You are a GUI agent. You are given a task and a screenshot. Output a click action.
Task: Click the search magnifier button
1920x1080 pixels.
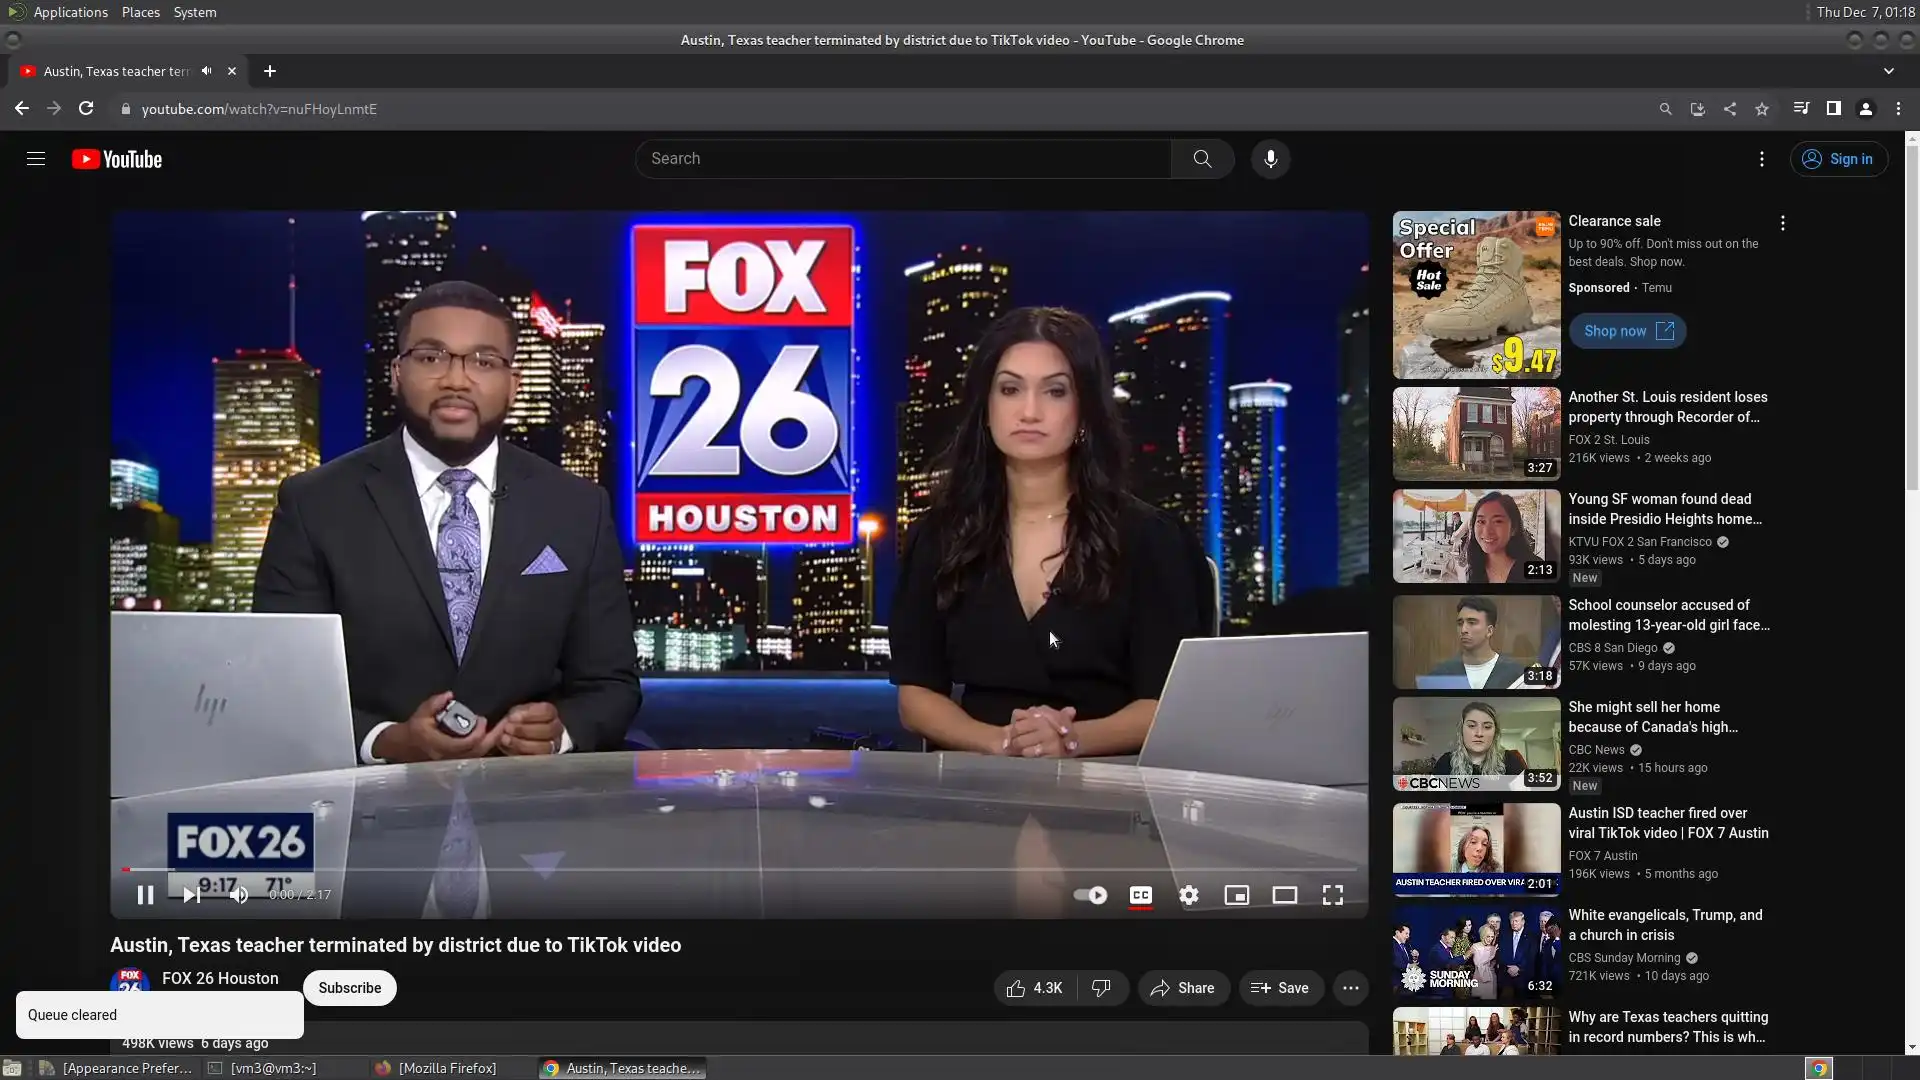1202,159
